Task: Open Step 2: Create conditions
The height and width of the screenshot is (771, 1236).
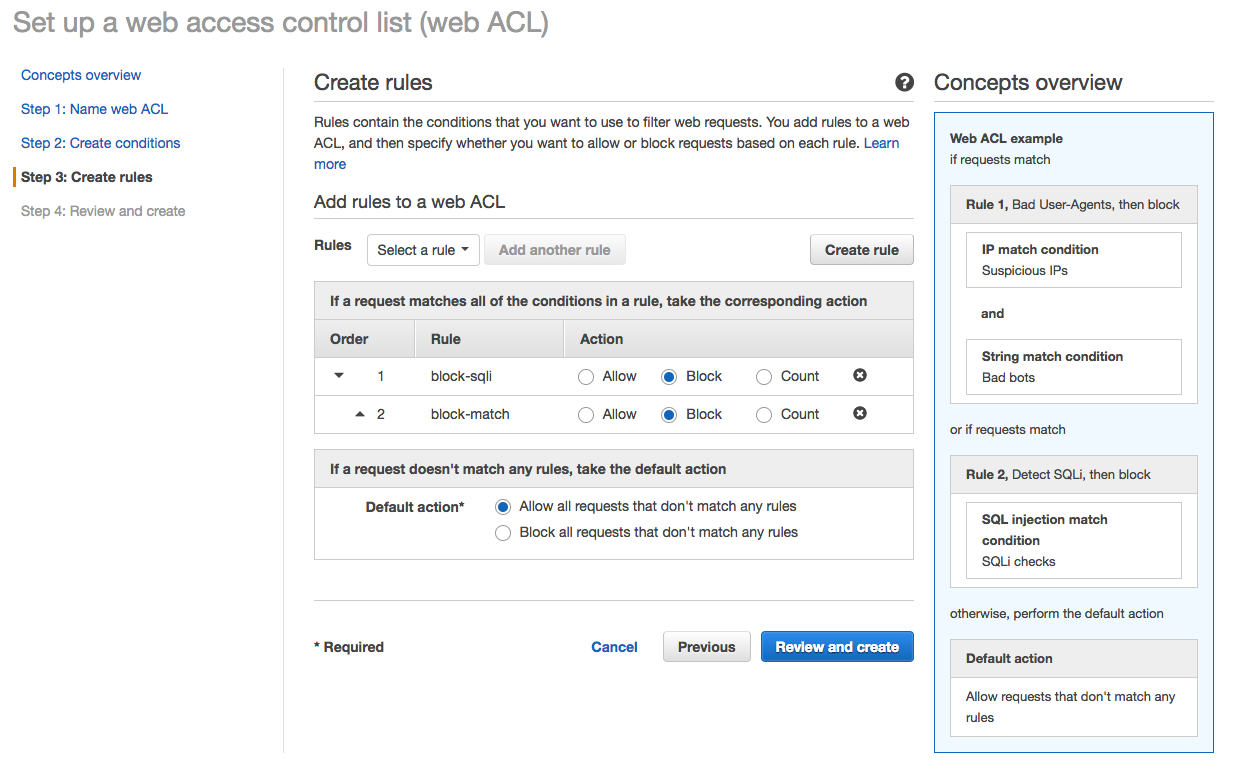Action: click(x=100, y=143)
